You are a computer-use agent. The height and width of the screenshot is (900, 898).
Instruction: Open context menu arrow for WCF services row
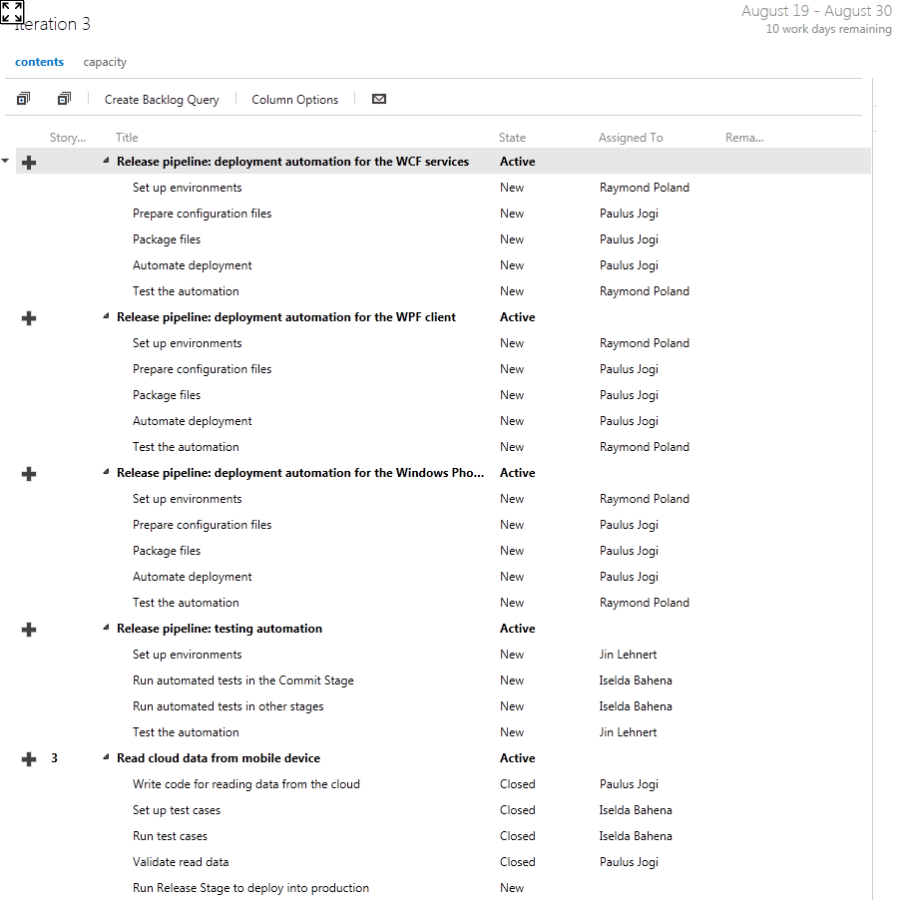[x=8, y=161]
